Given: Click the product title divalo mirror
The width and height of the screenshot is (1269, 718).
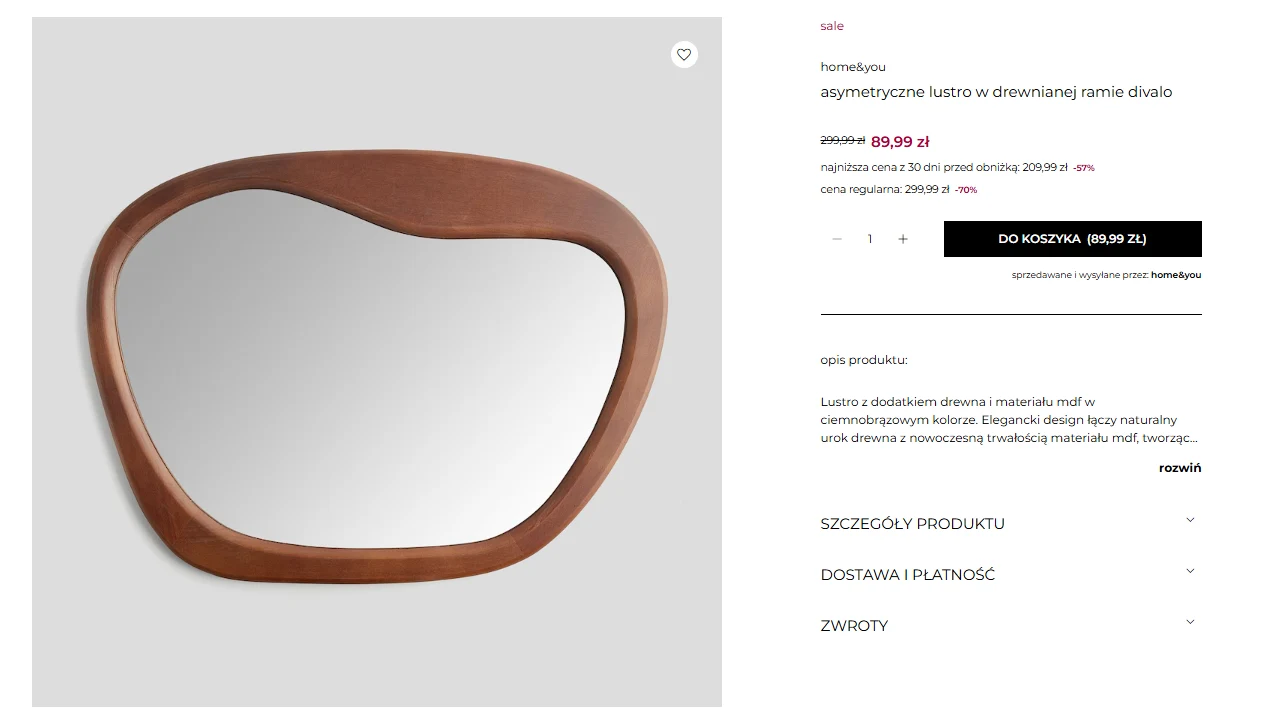Looking at the screenshot, I should pos(996,92).
